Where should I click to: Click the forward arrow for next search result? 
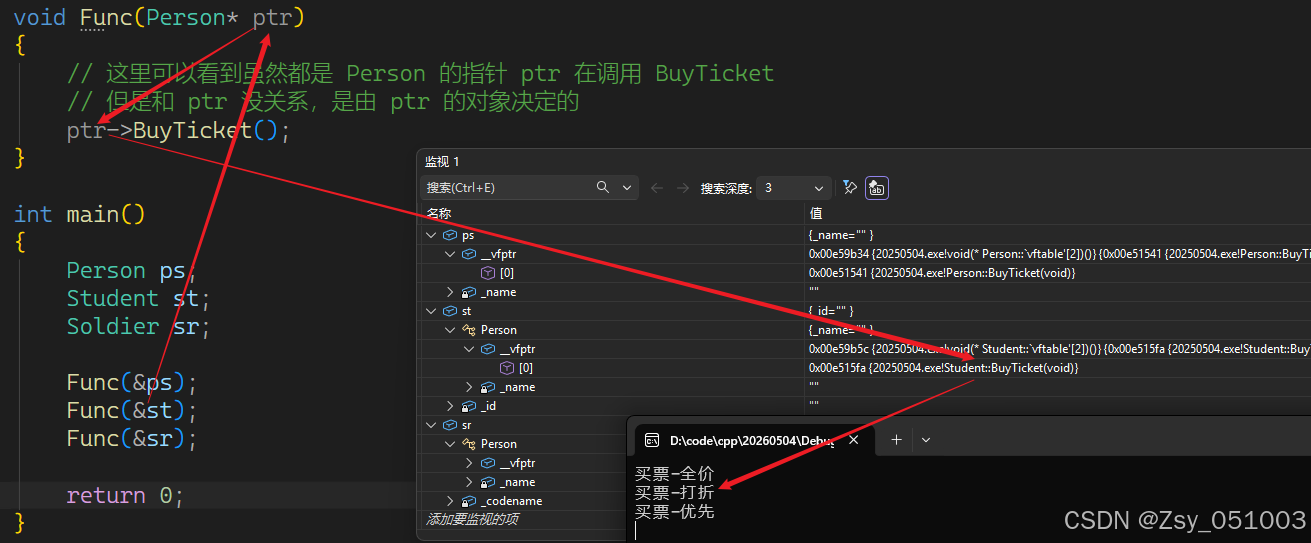(x=683, y=187)
